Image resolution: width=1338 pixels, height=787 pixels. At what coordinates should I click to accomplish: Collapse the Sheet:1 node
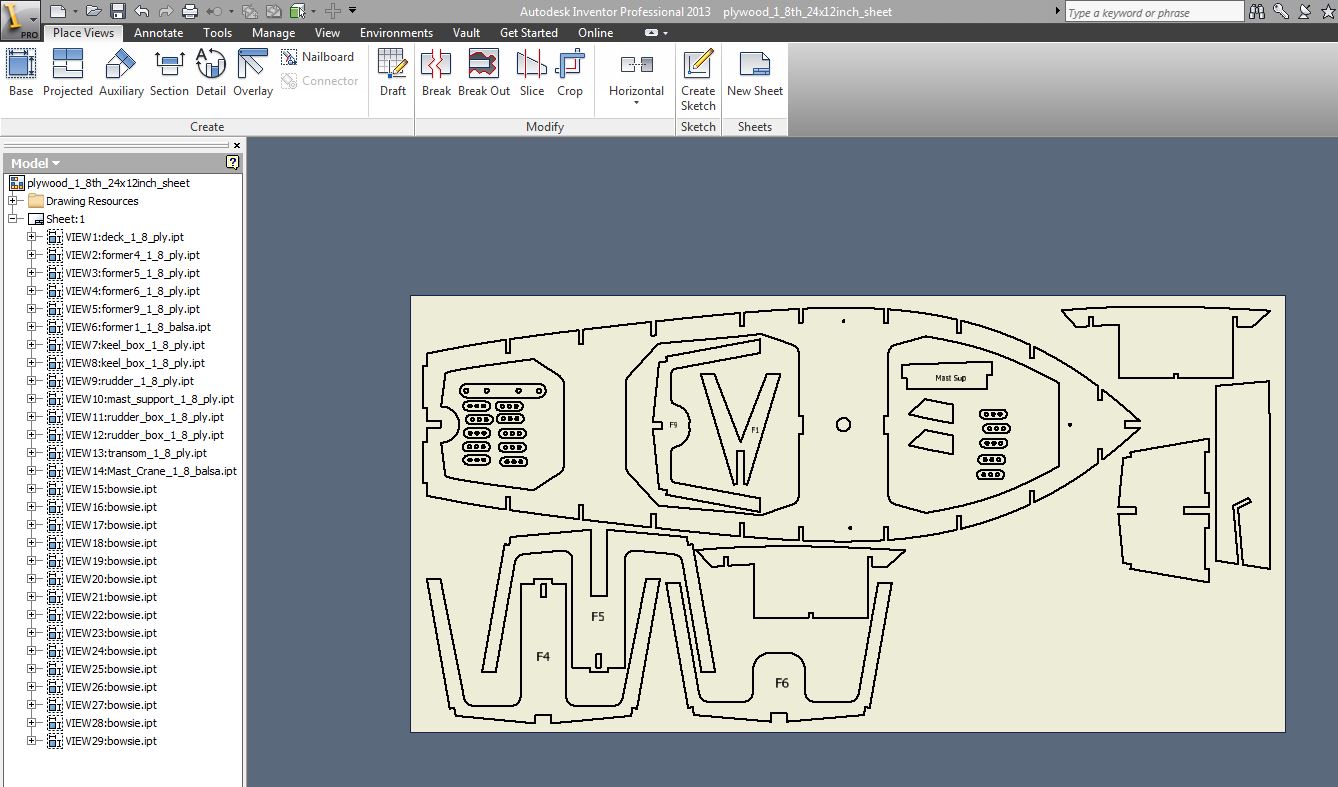(13, 219)
